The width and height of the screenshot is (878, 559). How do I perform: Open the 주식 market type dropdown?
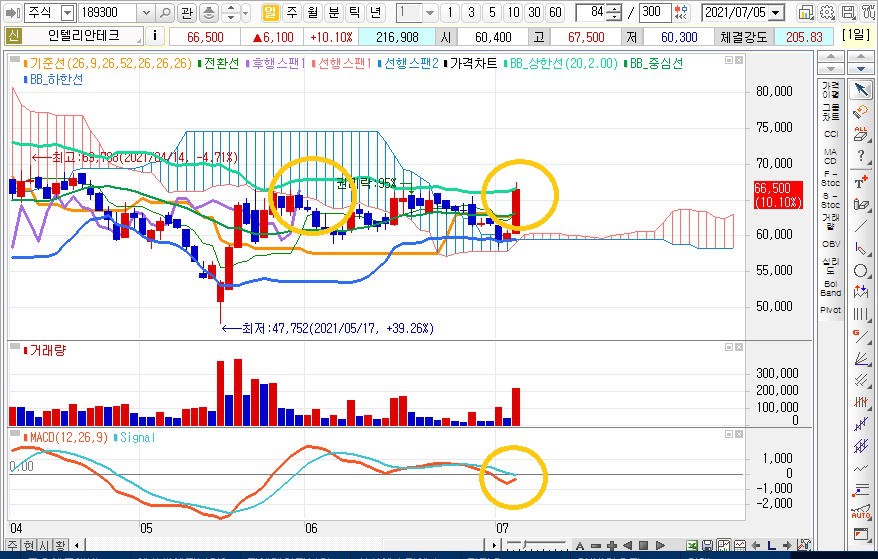pos(68,12)
